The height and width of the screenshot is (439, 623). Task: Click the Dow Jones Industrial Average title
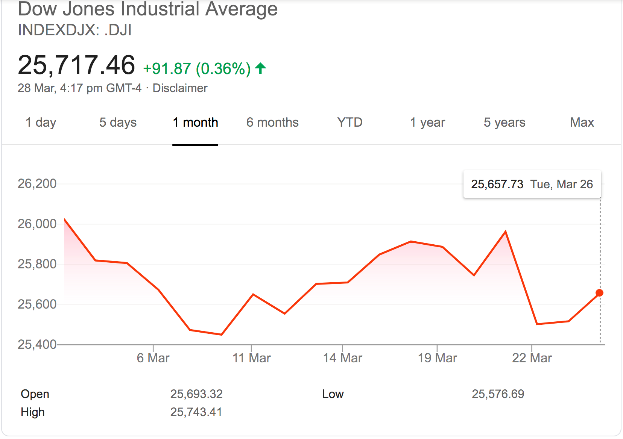pos(147,9)
